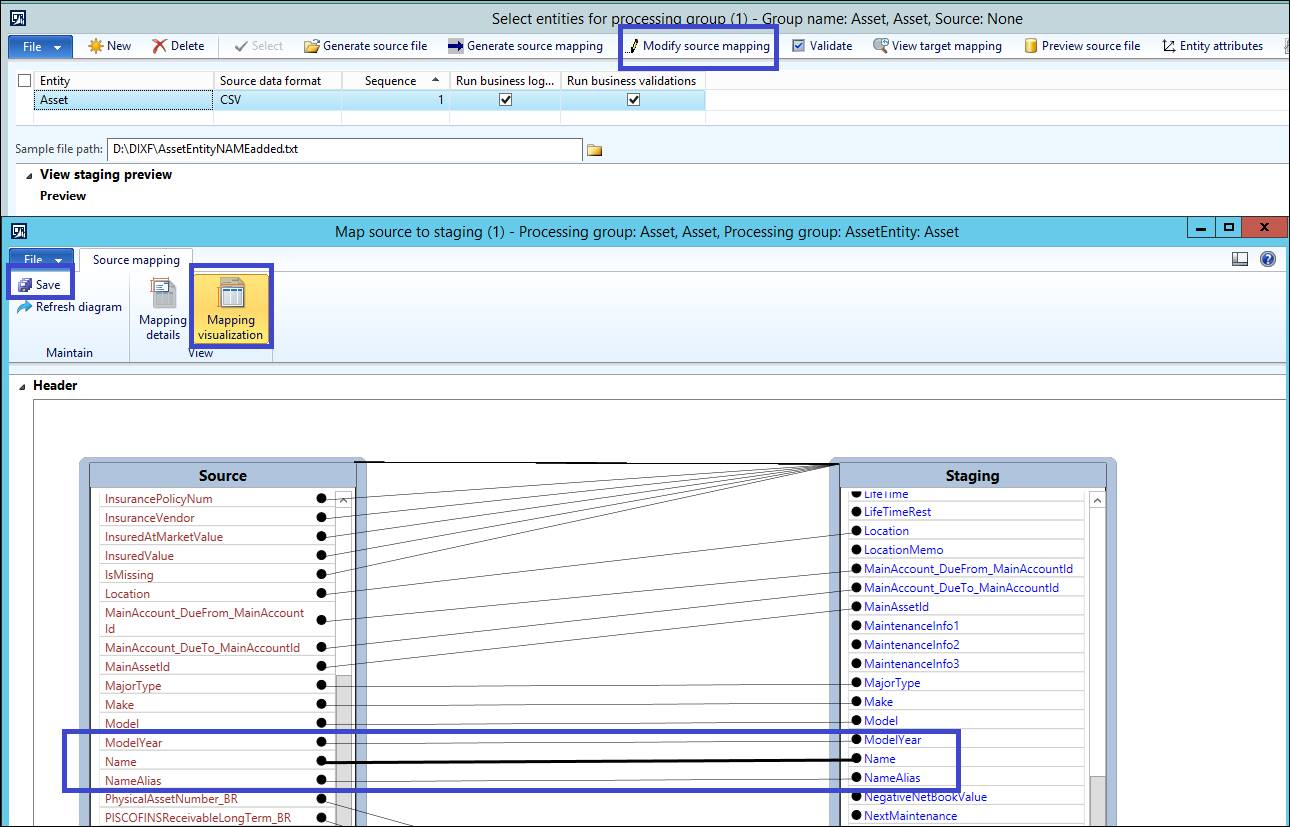1290x827 pixels.
Task: Open Preview source file
Action: pos(1081,46)
